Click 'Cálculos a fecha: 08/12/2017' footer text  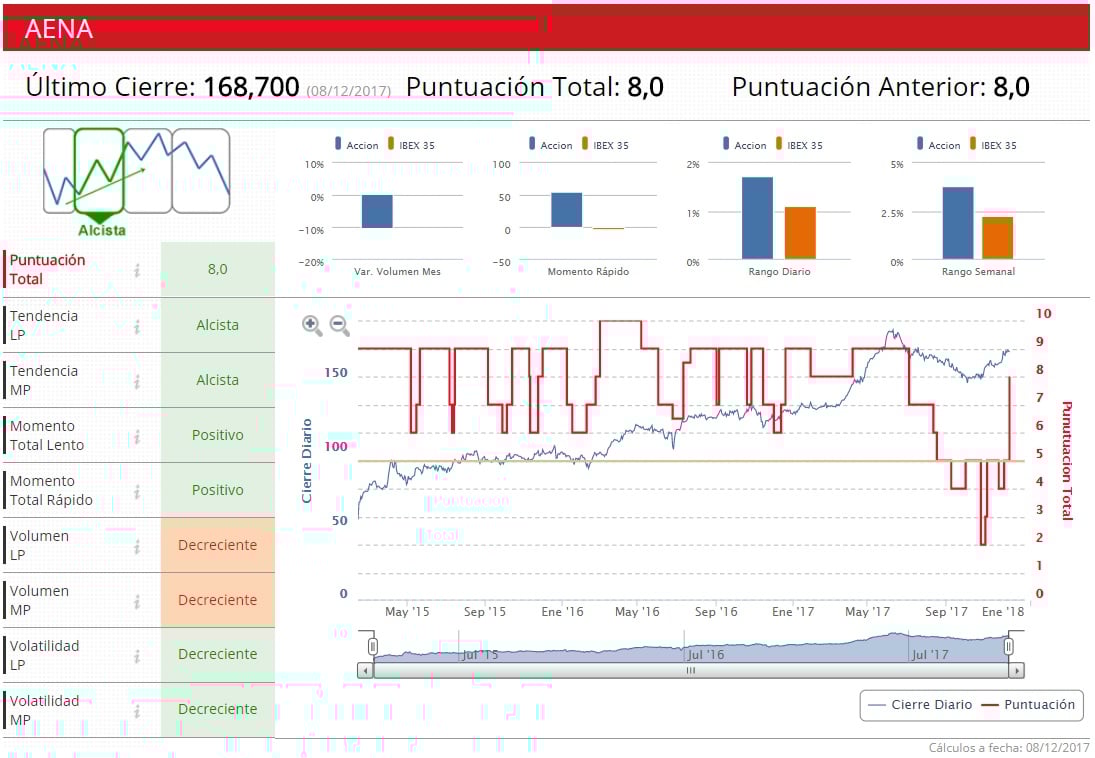[1009, 748]
